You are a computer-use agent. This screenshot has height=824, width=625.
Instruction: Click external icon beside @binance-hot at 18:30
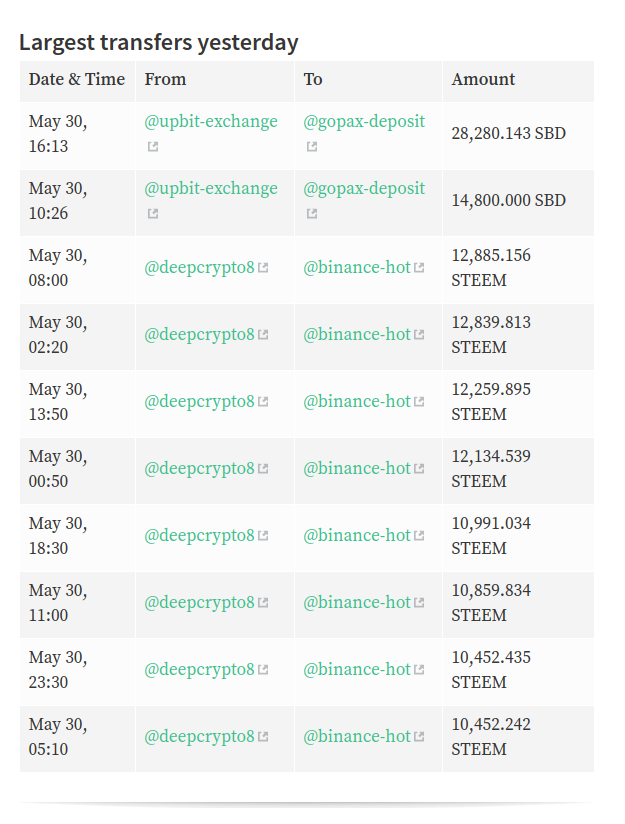(x=419, y=536)
